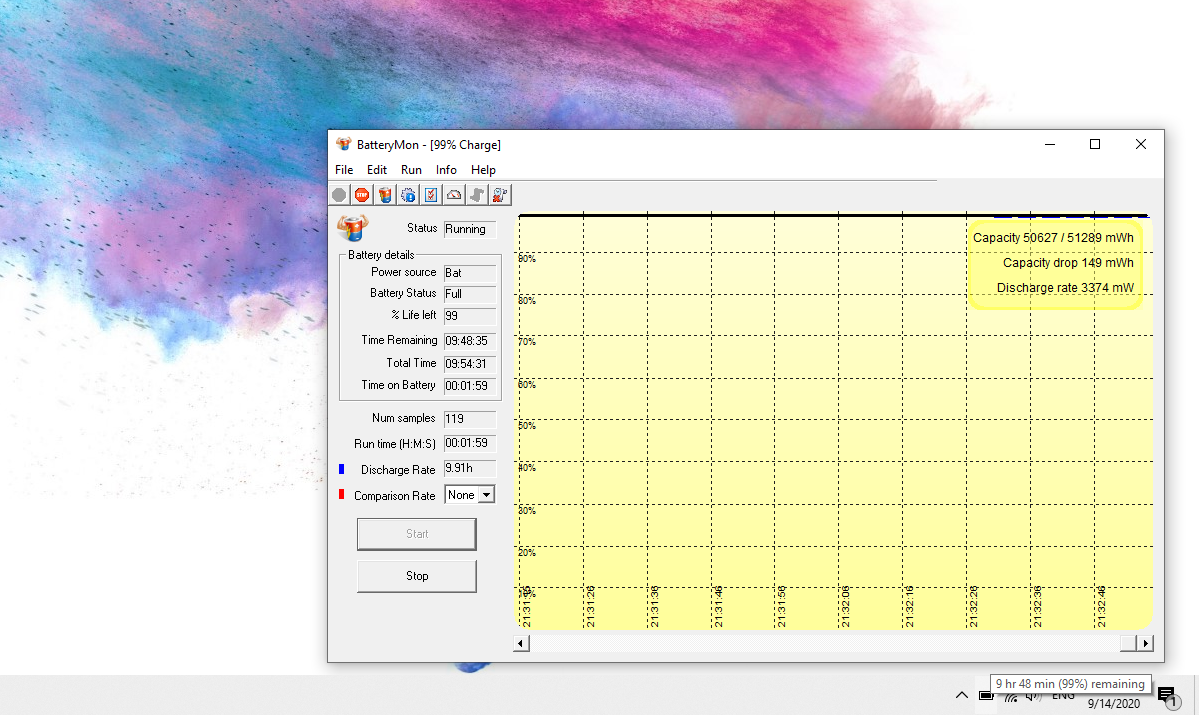Click the red checklist toolbar icon
1199x715 pixels.
[431, 195]
